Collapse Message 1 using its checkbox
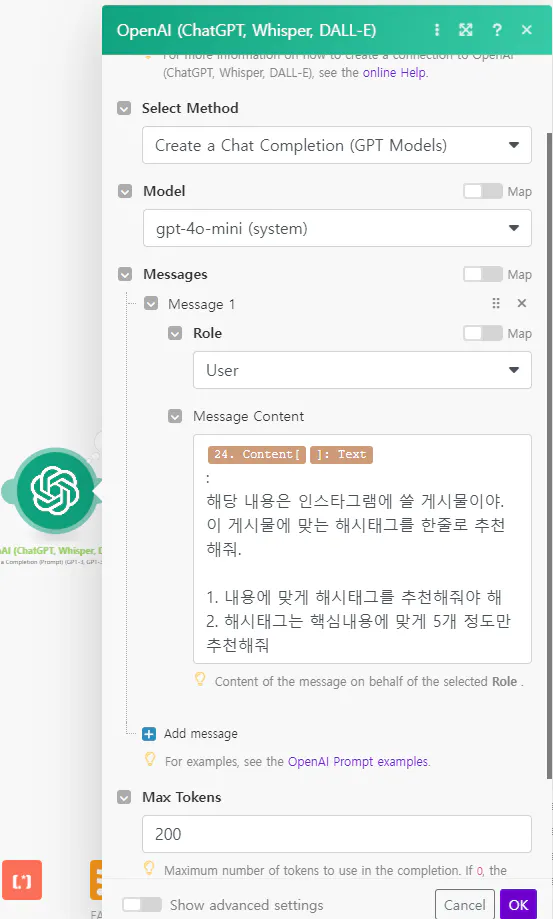This screenshot has width=553, height=919. [151, 304]
